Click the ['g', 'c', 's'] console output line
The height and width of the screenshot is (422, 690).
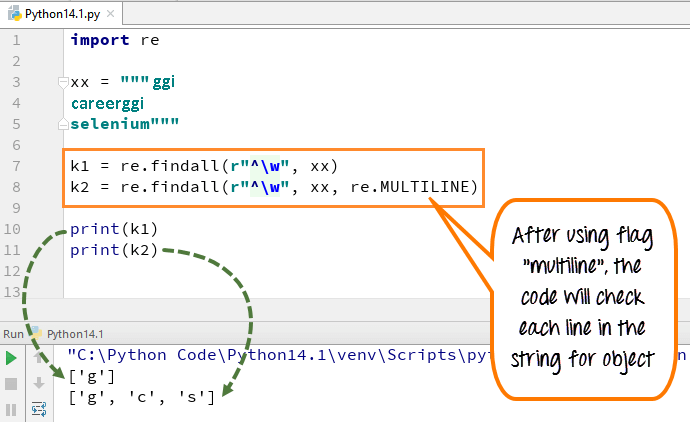coord(140,397)
